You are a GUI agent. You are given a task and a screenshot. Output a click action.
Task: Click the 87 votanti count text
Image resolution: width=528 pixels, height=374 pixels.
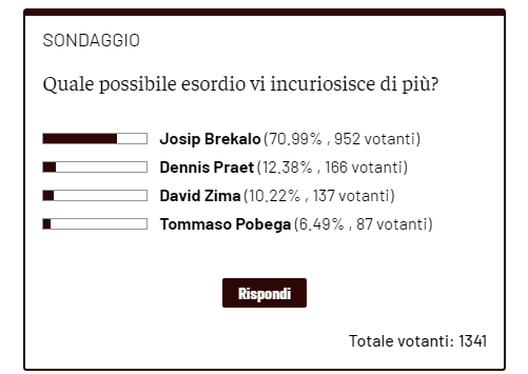[392, 224]
